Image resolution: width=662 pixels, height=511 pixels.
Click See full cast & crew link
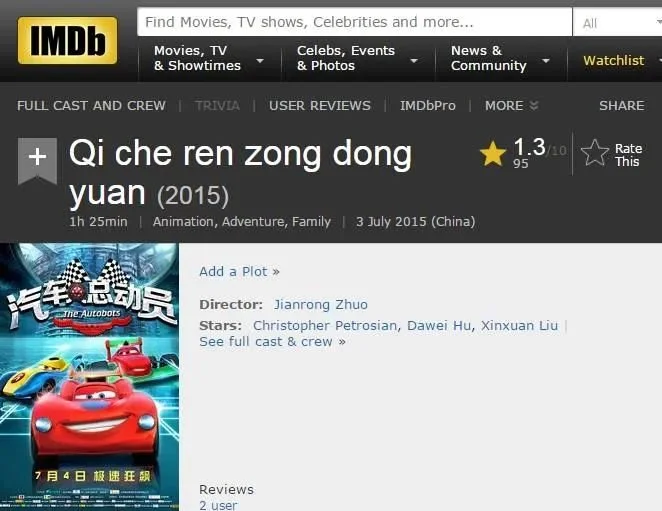pos(272,342)
